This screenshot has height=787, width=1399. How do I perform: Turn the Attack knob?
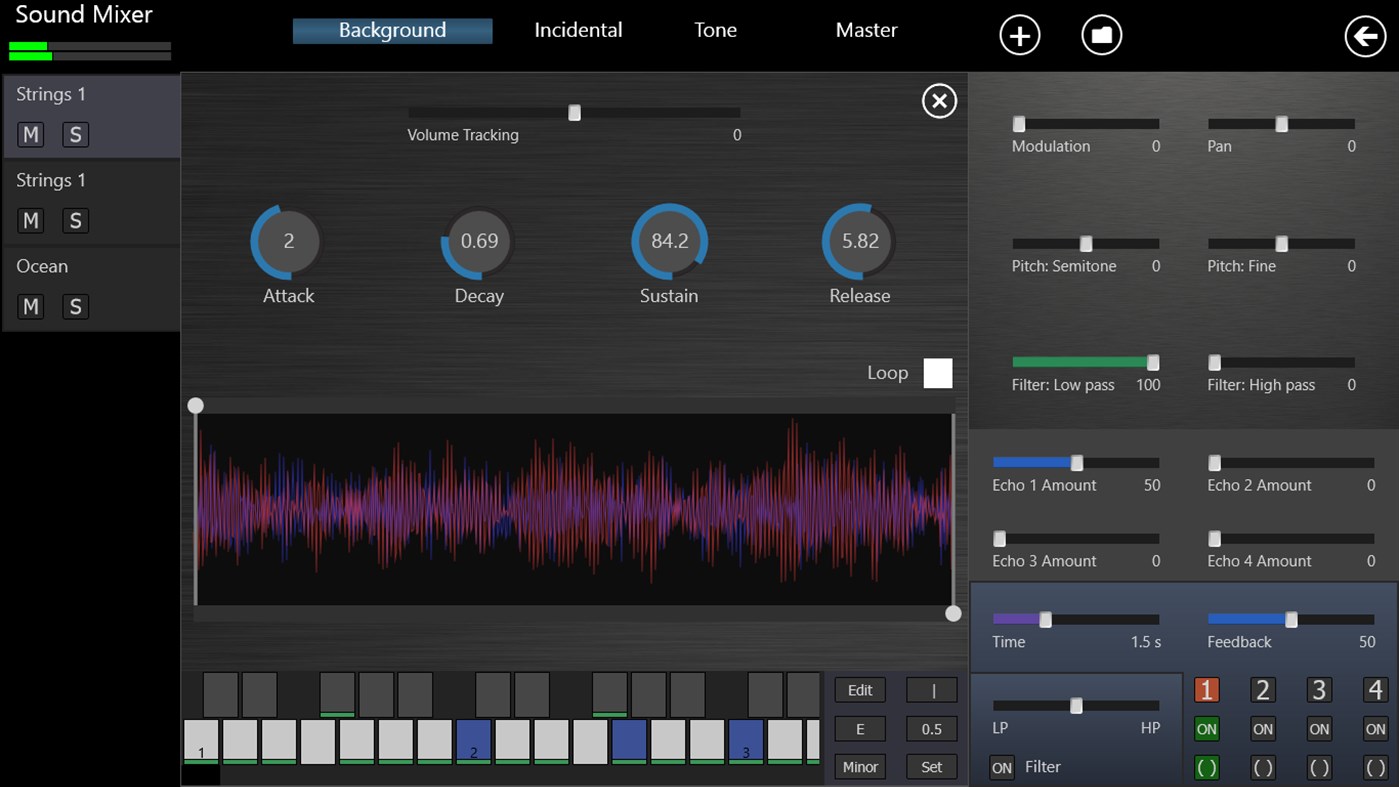(x=287, y=240)
